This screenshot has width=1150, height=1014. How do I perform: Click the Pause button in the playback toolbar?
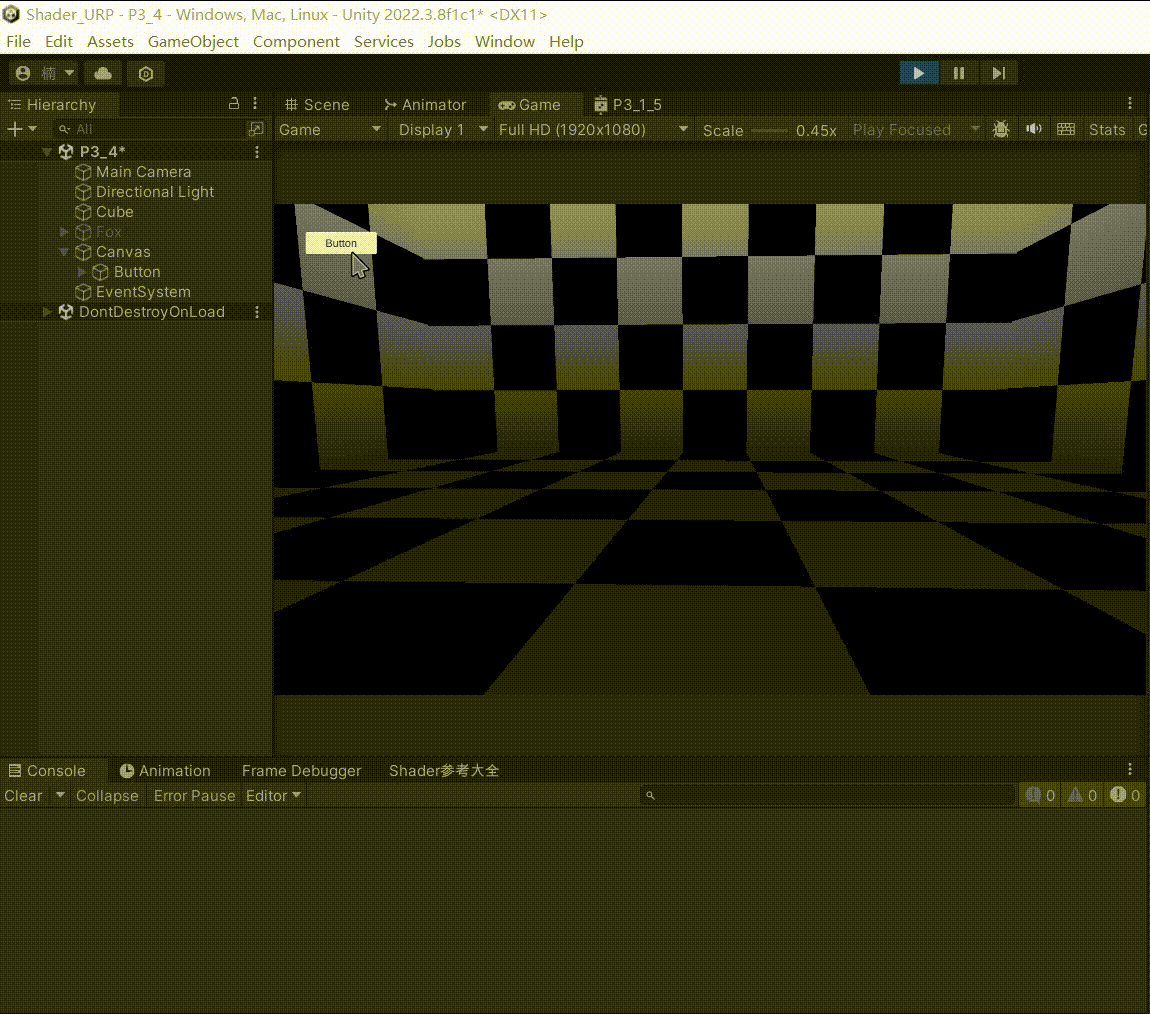(x=957, y=72)
